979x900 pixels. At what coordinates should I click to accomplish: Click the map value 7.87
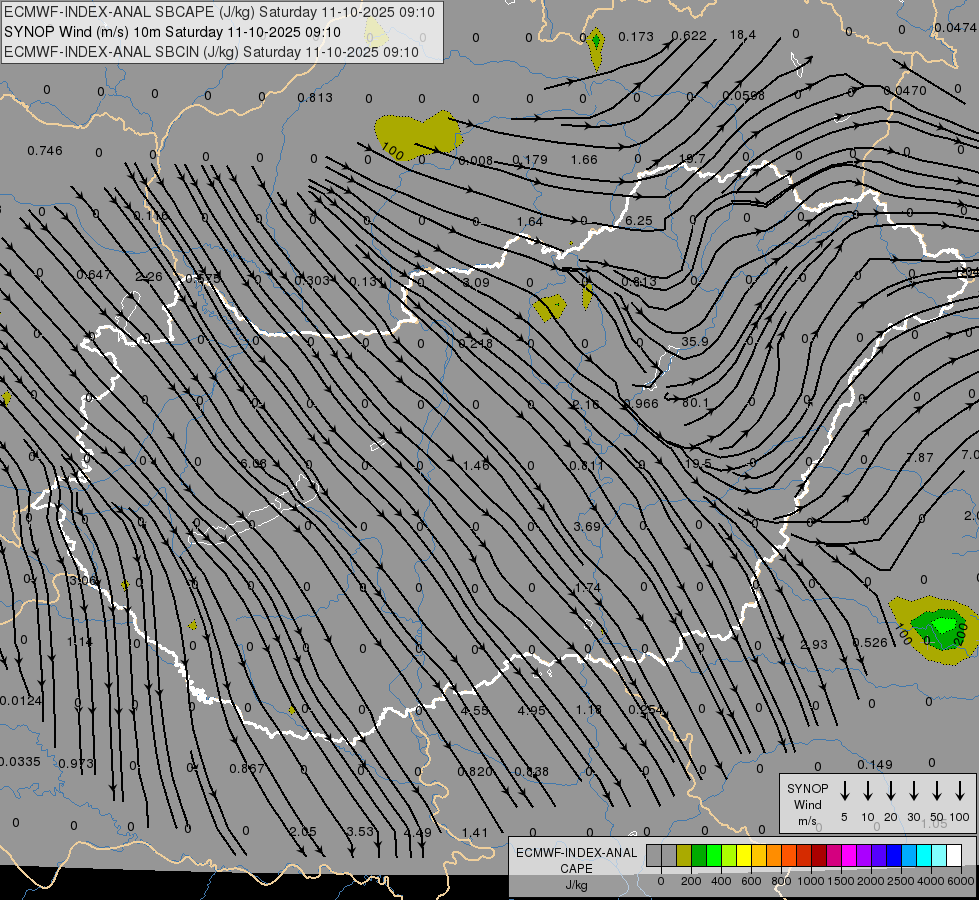pyautogui.click(x=920, y=458)
